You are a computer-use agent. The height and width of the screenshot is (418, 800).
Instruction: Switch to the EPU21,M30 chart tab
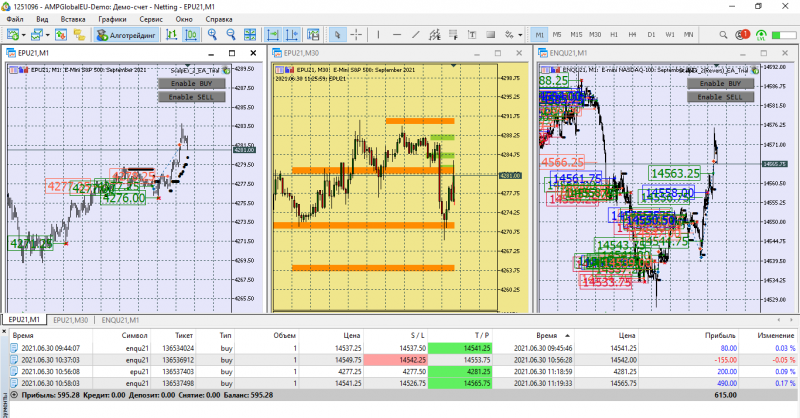pyautogui.click(x=70, y=320)
